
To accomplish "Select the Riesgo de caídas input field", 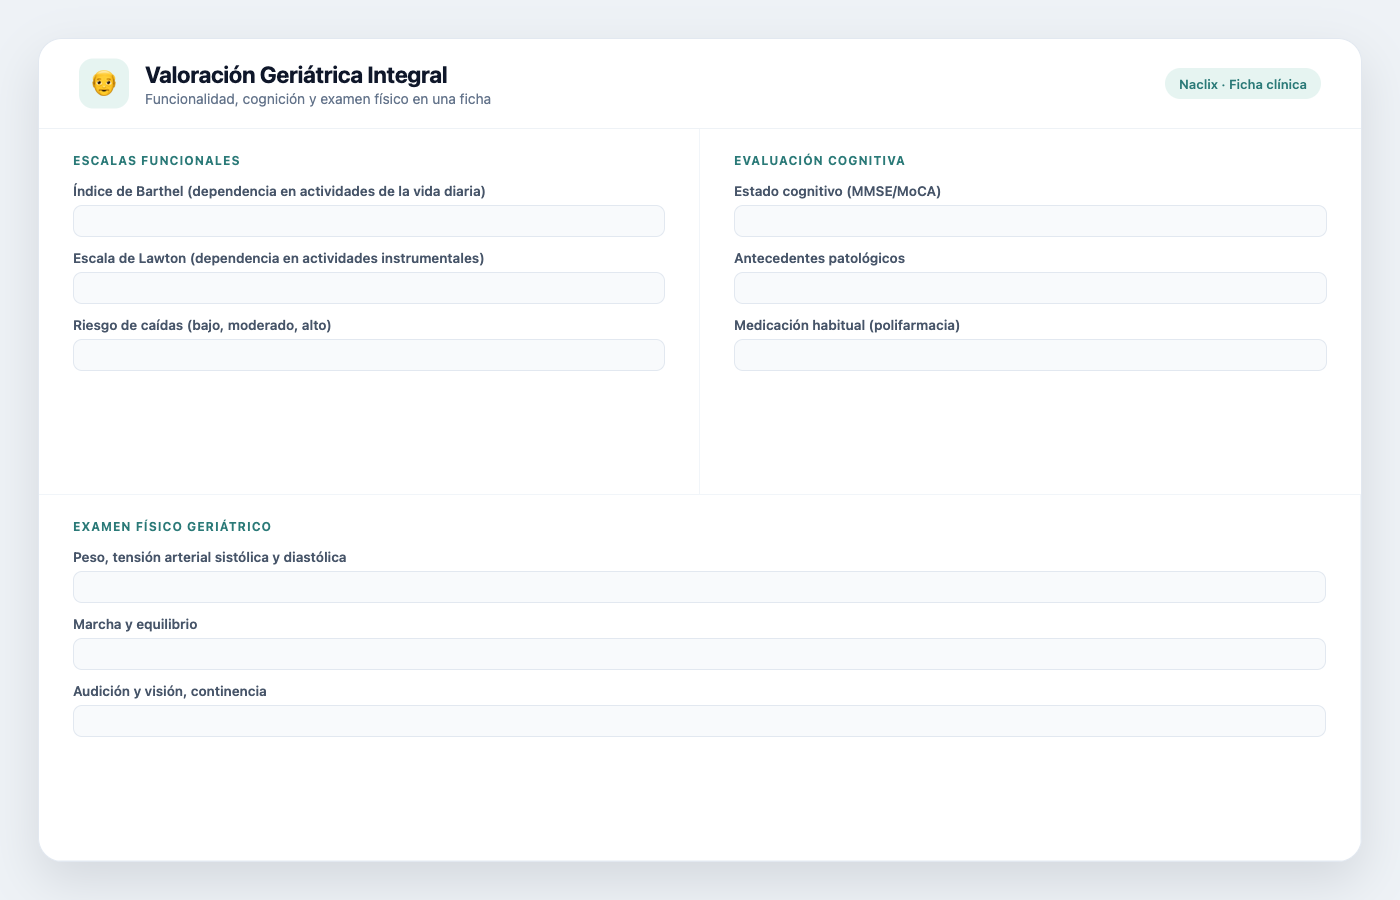I will 369,355.
